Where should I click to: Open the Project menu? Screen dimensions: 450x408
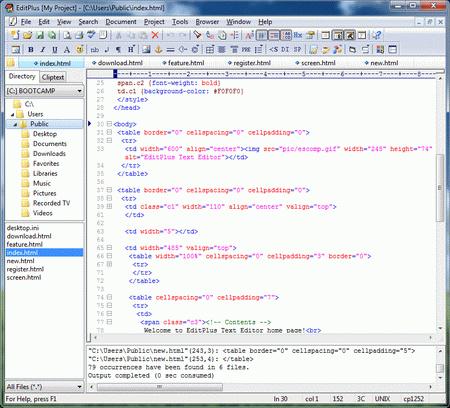click(x=154, y=22)
